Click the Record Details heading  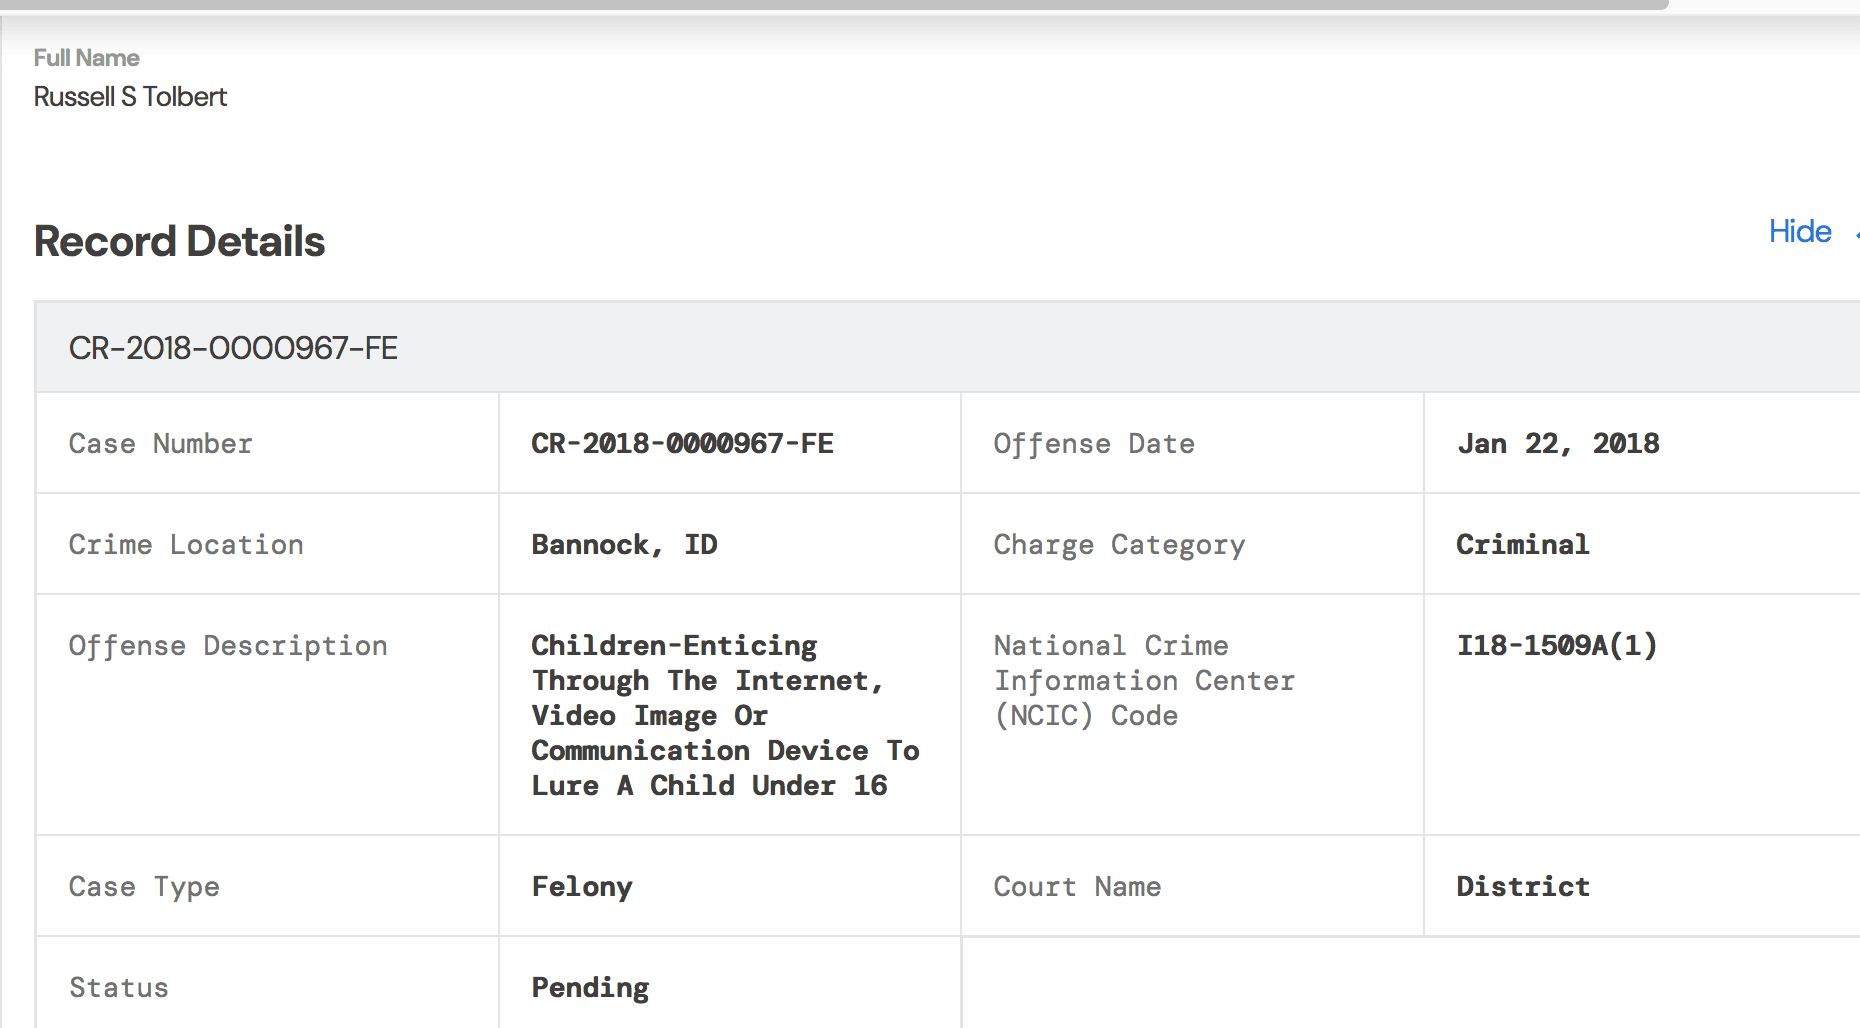pos(180,242)
